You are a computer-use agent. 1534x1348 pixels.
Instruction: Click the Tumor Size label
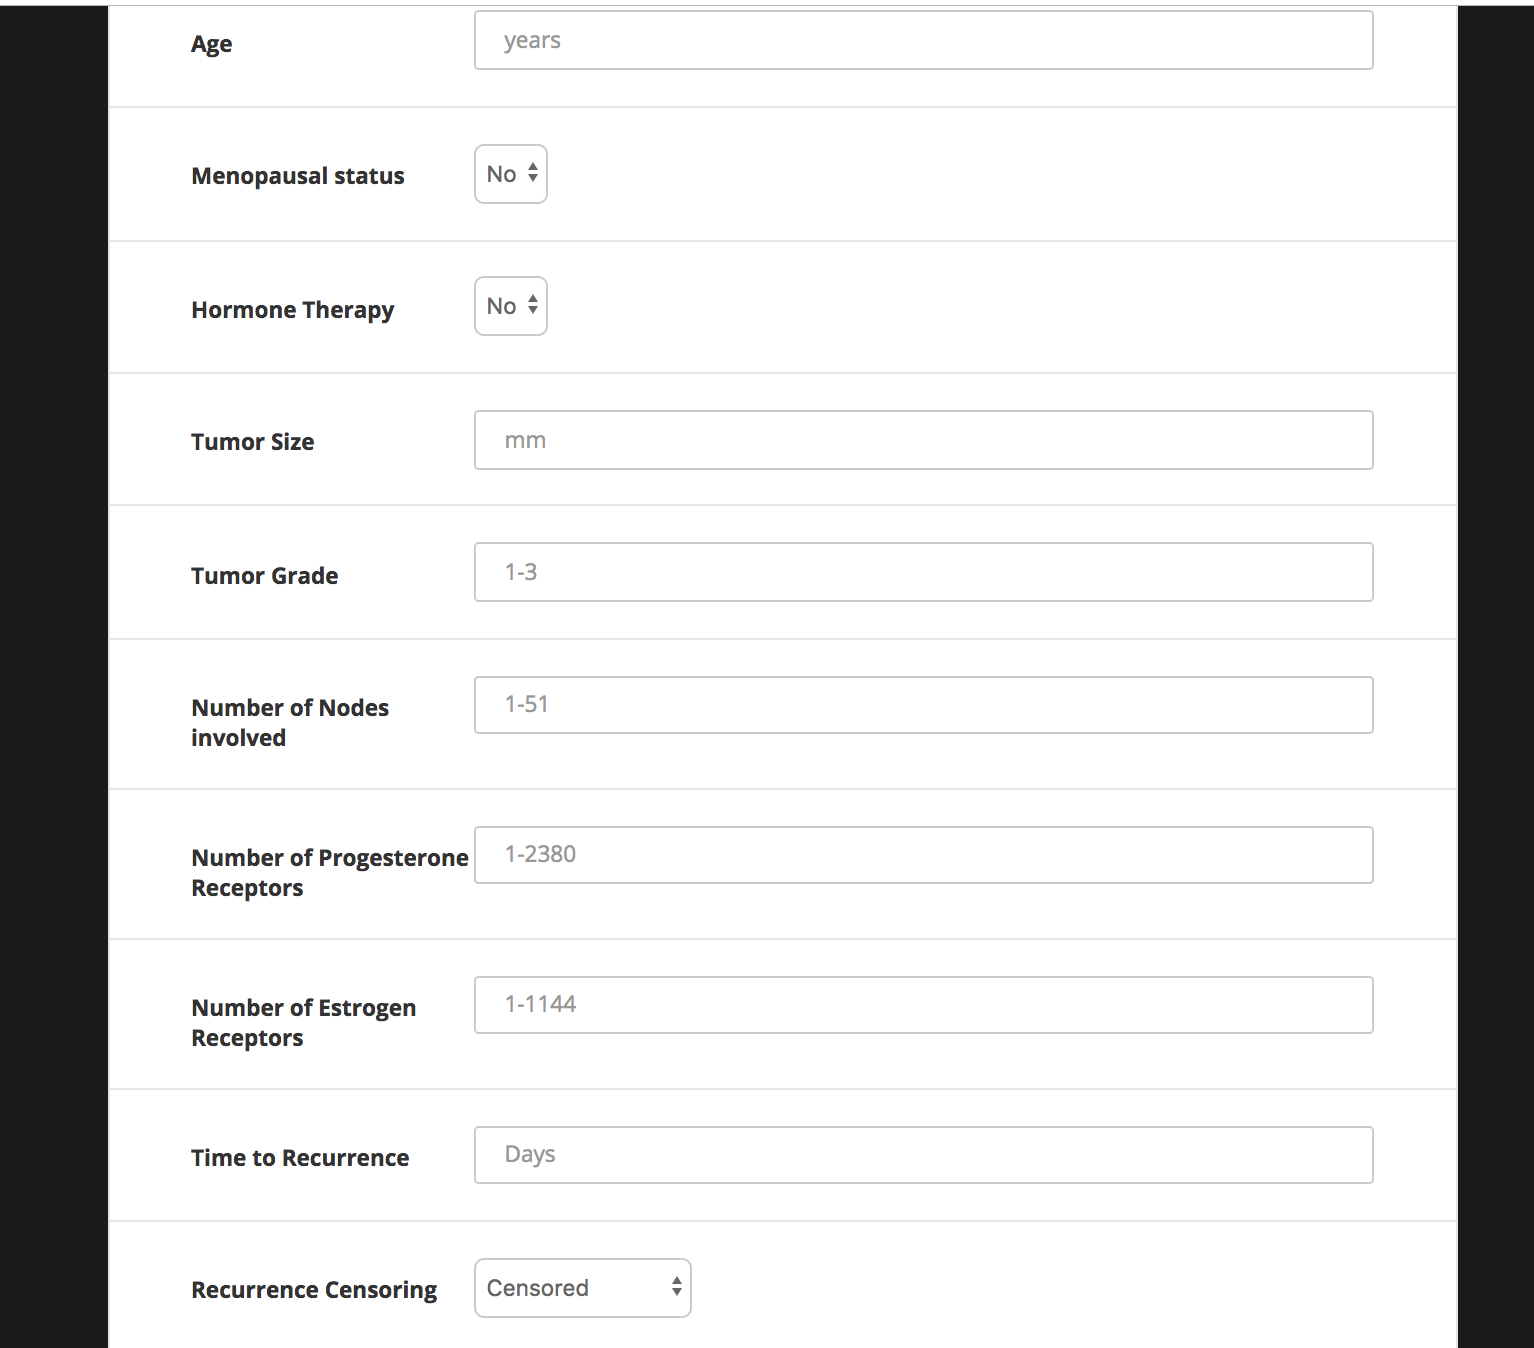pyautogui.click(x=253, y=442)
